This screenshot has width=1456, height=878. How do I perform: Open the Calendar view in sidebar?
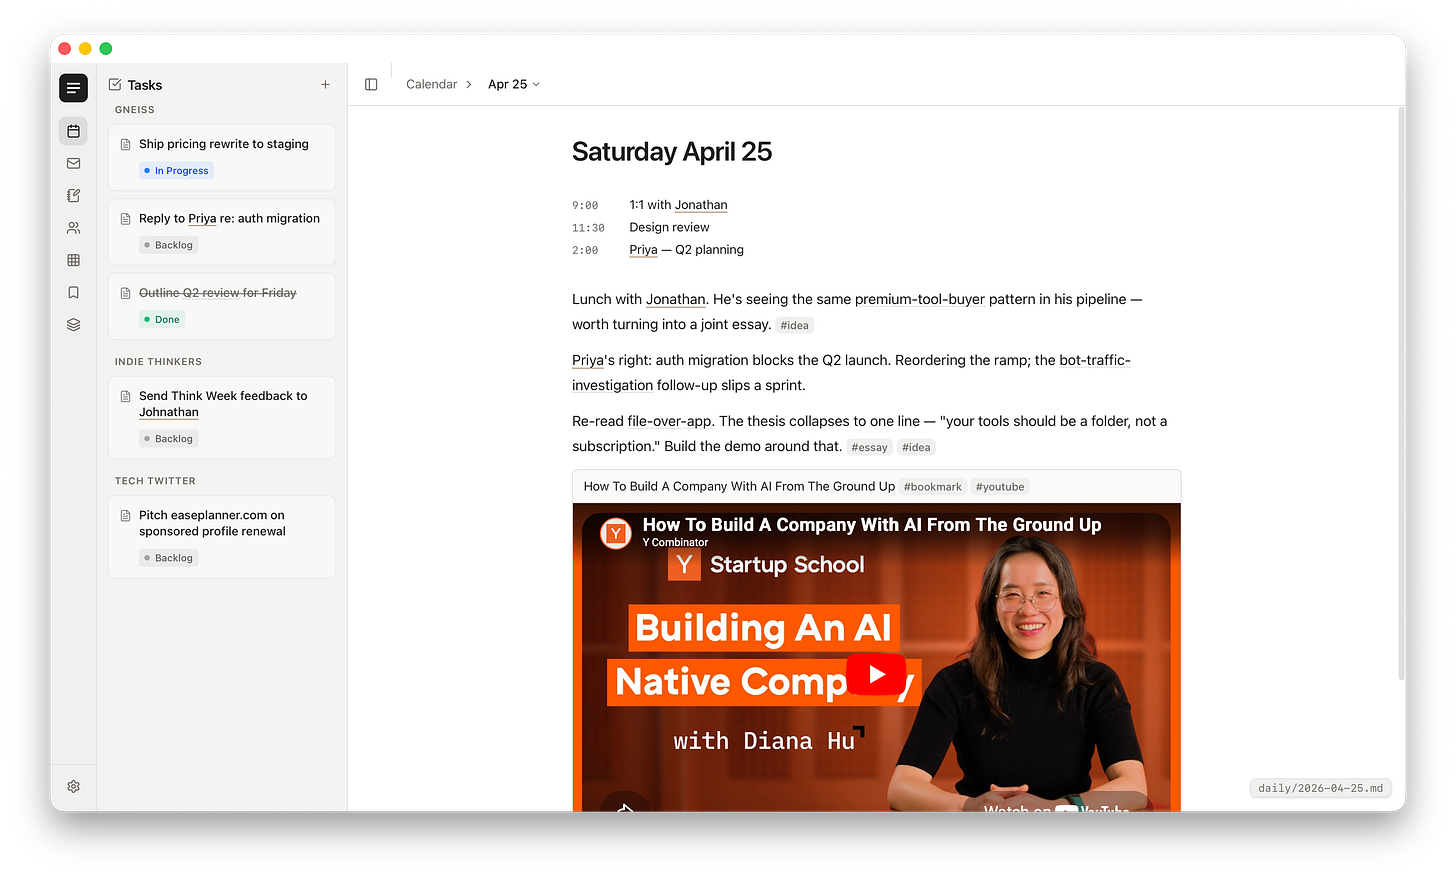click(x=73, y=131)
